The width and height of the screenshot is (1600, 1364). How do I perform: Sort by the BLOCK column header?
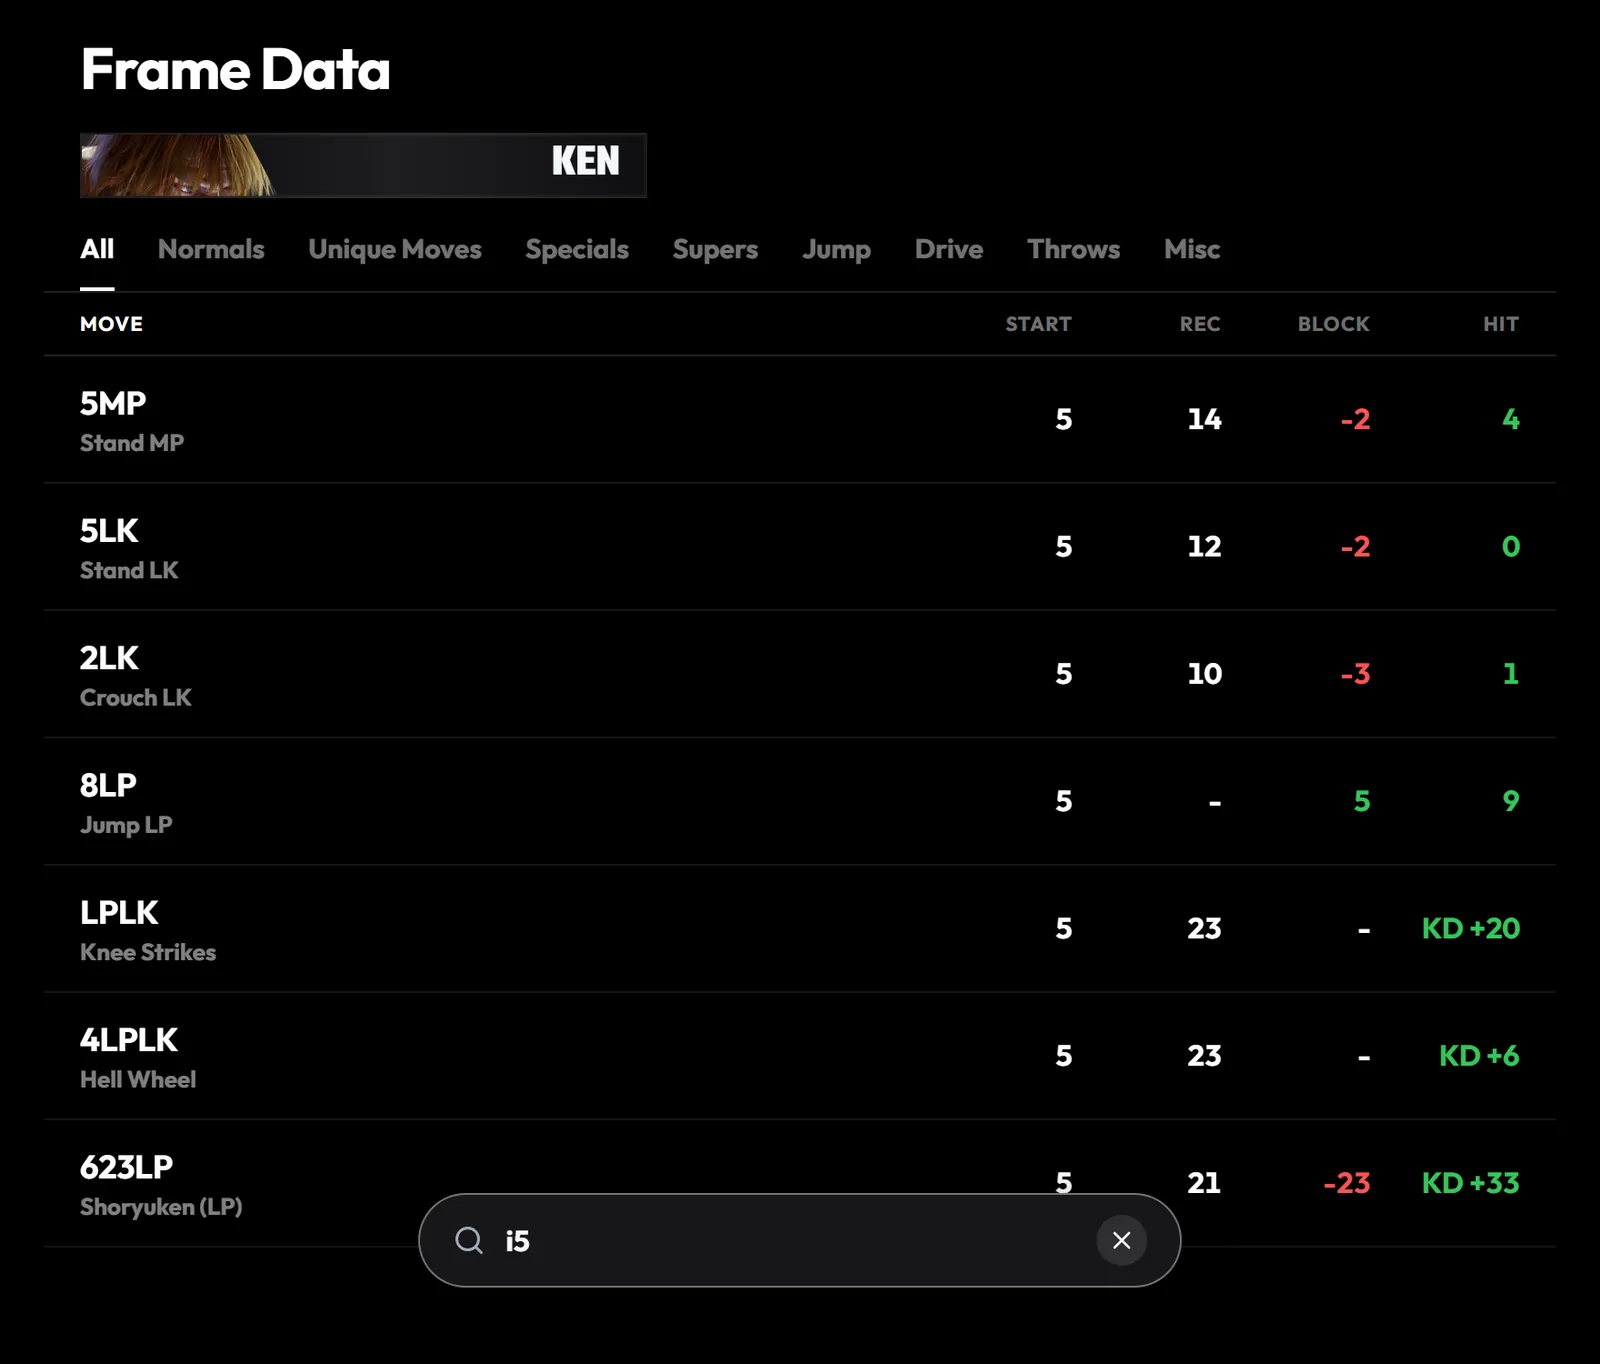(1334, 324)
